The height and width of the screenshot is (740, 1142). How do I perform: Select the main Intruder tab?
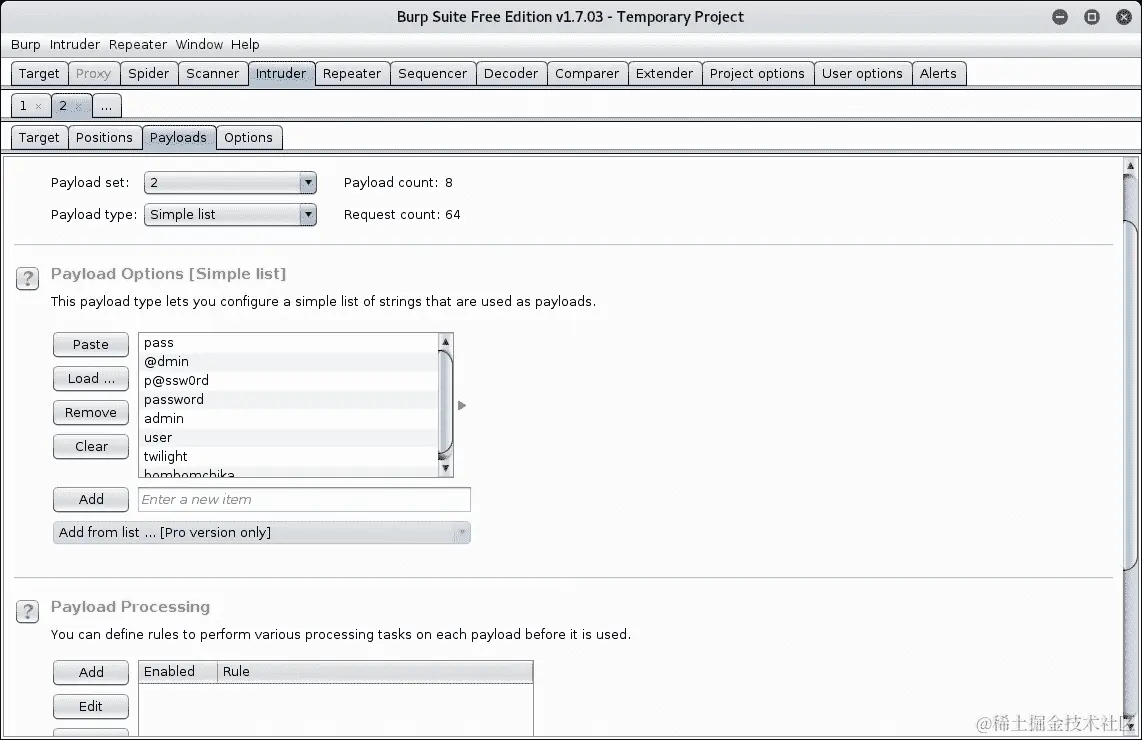[x=281, y=74]
